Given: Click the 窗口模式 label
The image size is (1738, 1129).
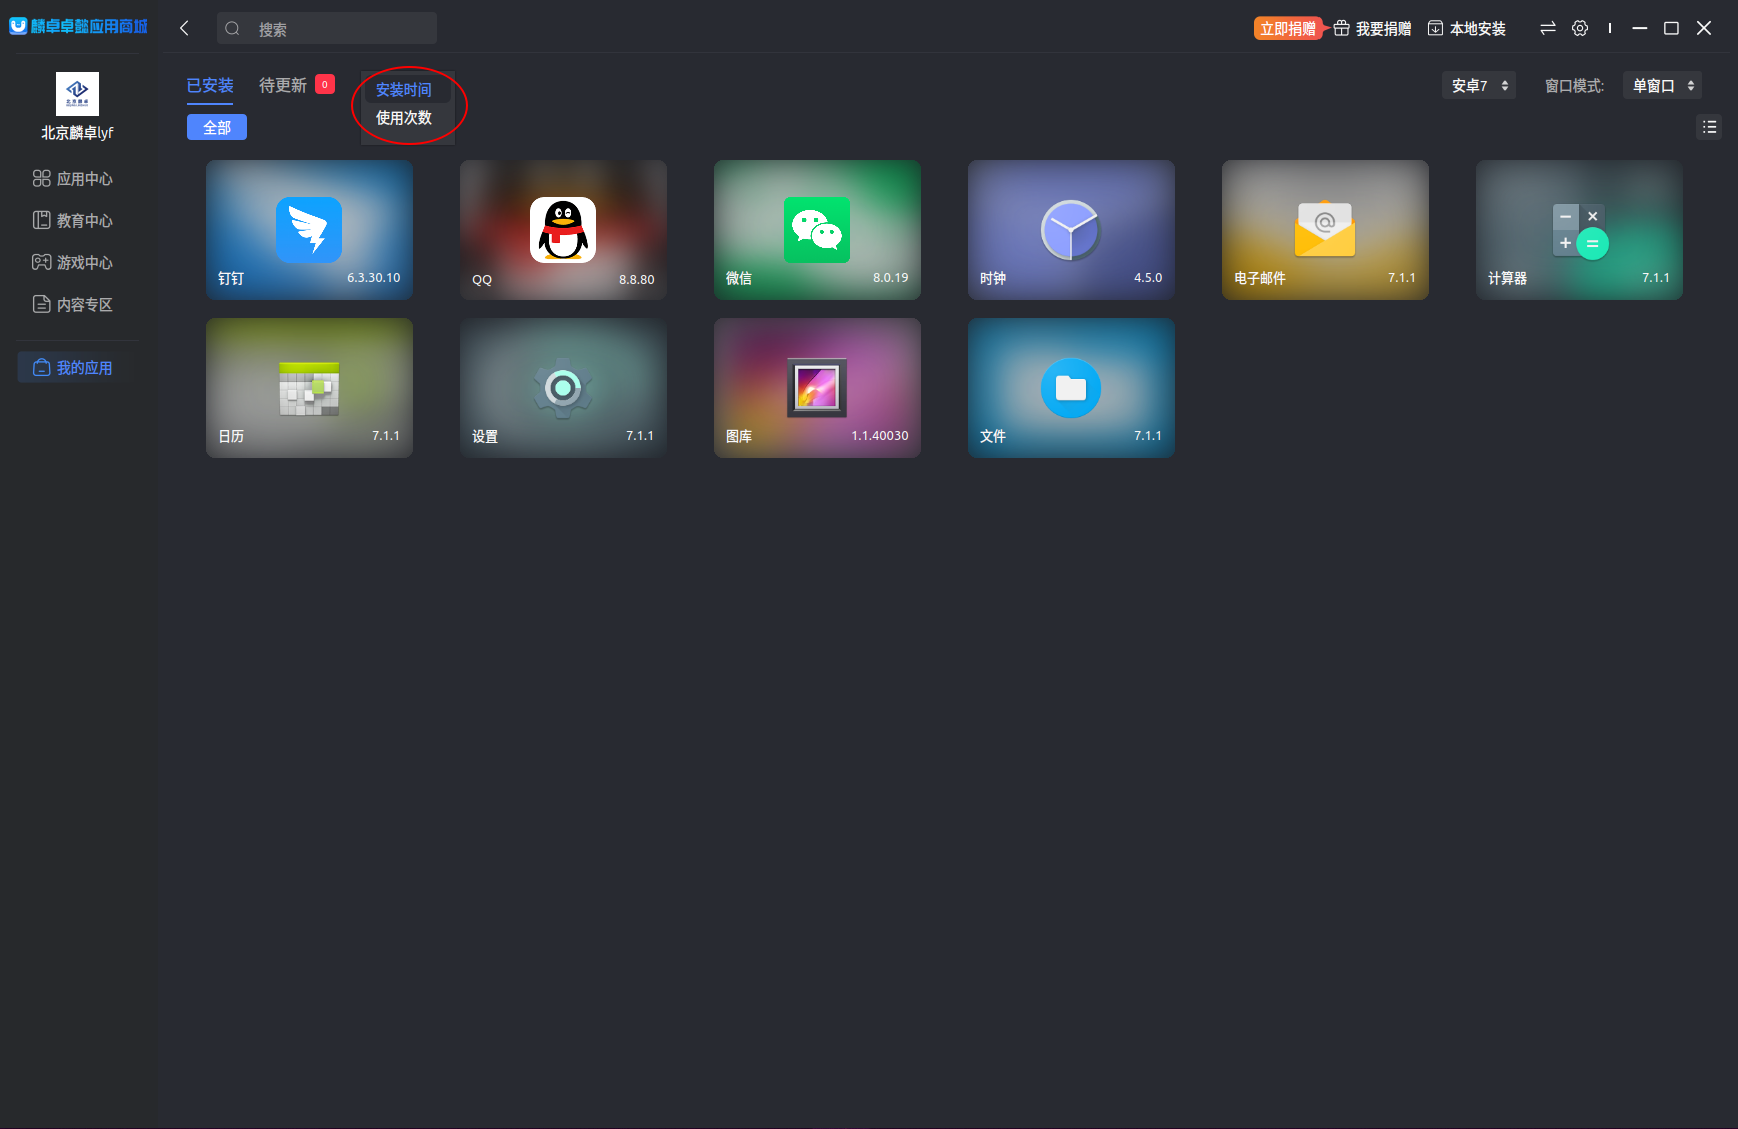Looking at the screenshot, I should pyautogui.click(x=1574, y=86).
